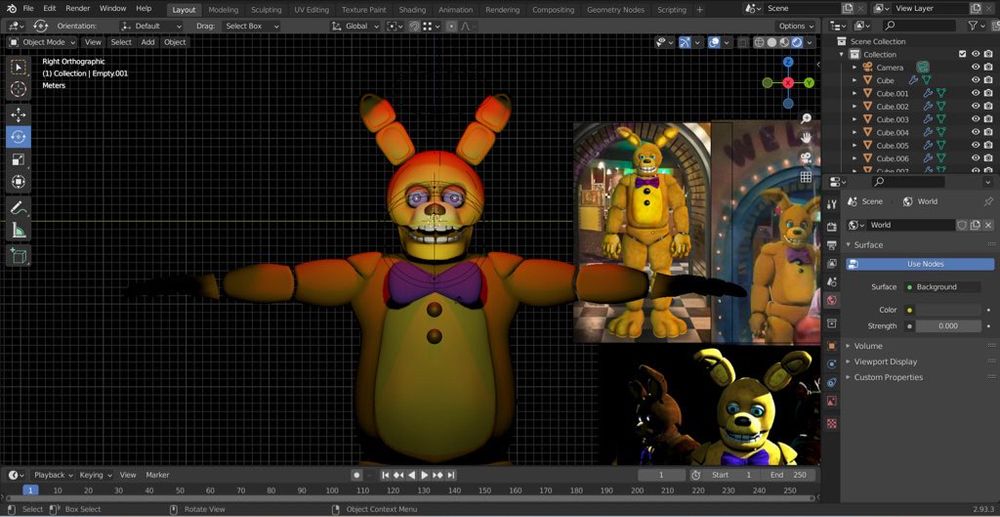The width and height of the screenshot is (1000, 517).
Task: Click the Add menu button in viewport header
Action: point(147,42)
